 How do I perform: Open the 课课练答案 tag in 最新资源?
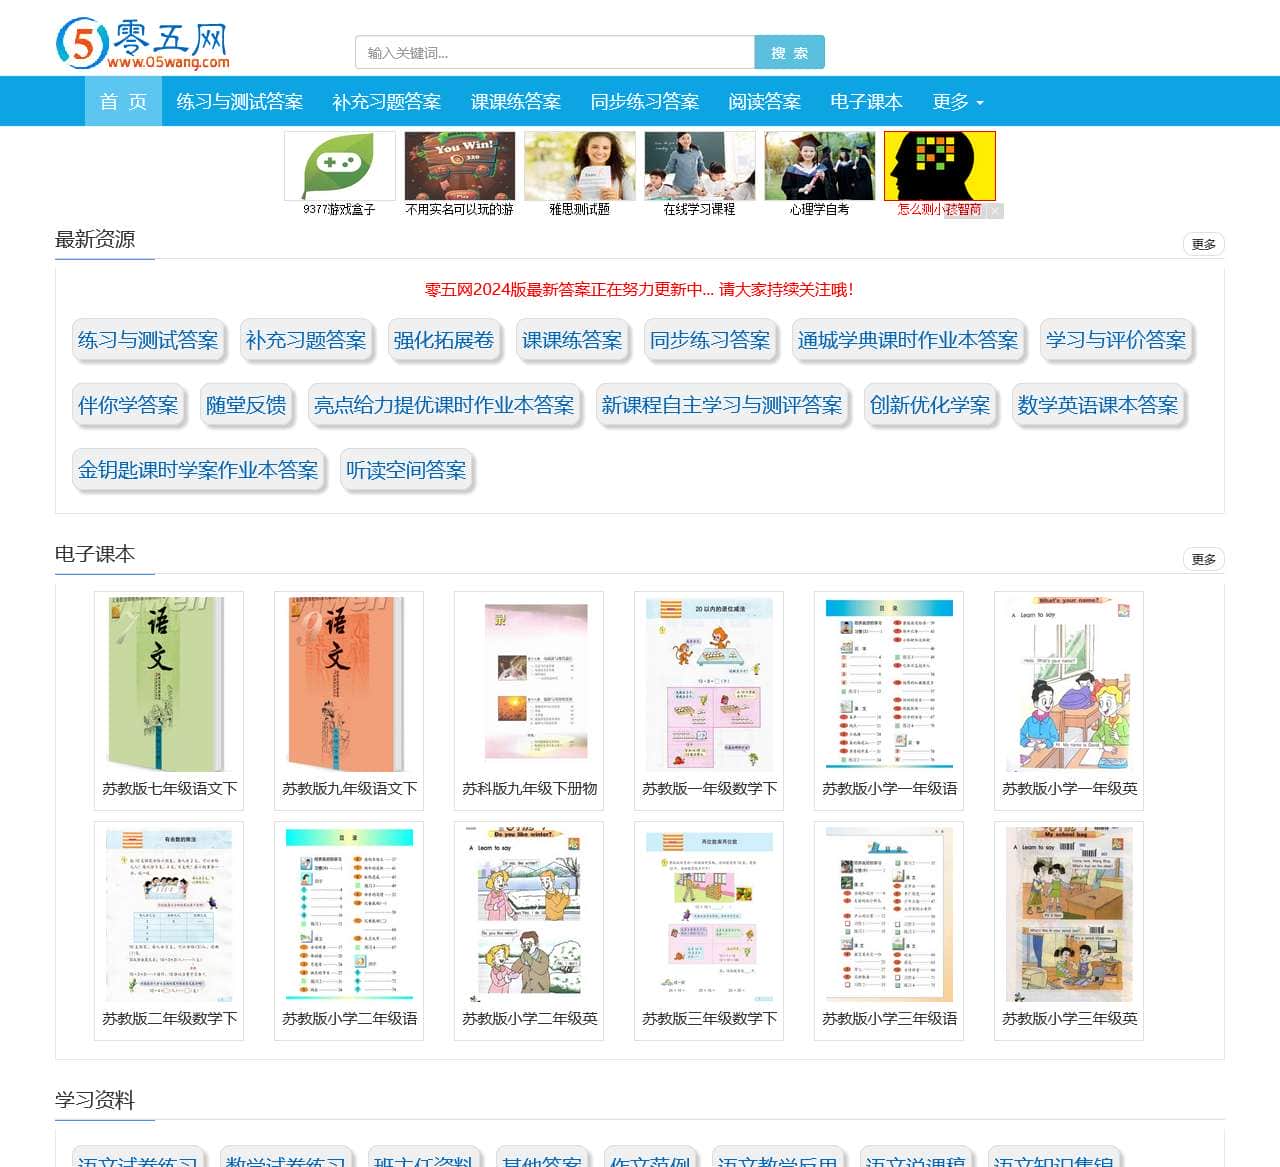[572, 340]
